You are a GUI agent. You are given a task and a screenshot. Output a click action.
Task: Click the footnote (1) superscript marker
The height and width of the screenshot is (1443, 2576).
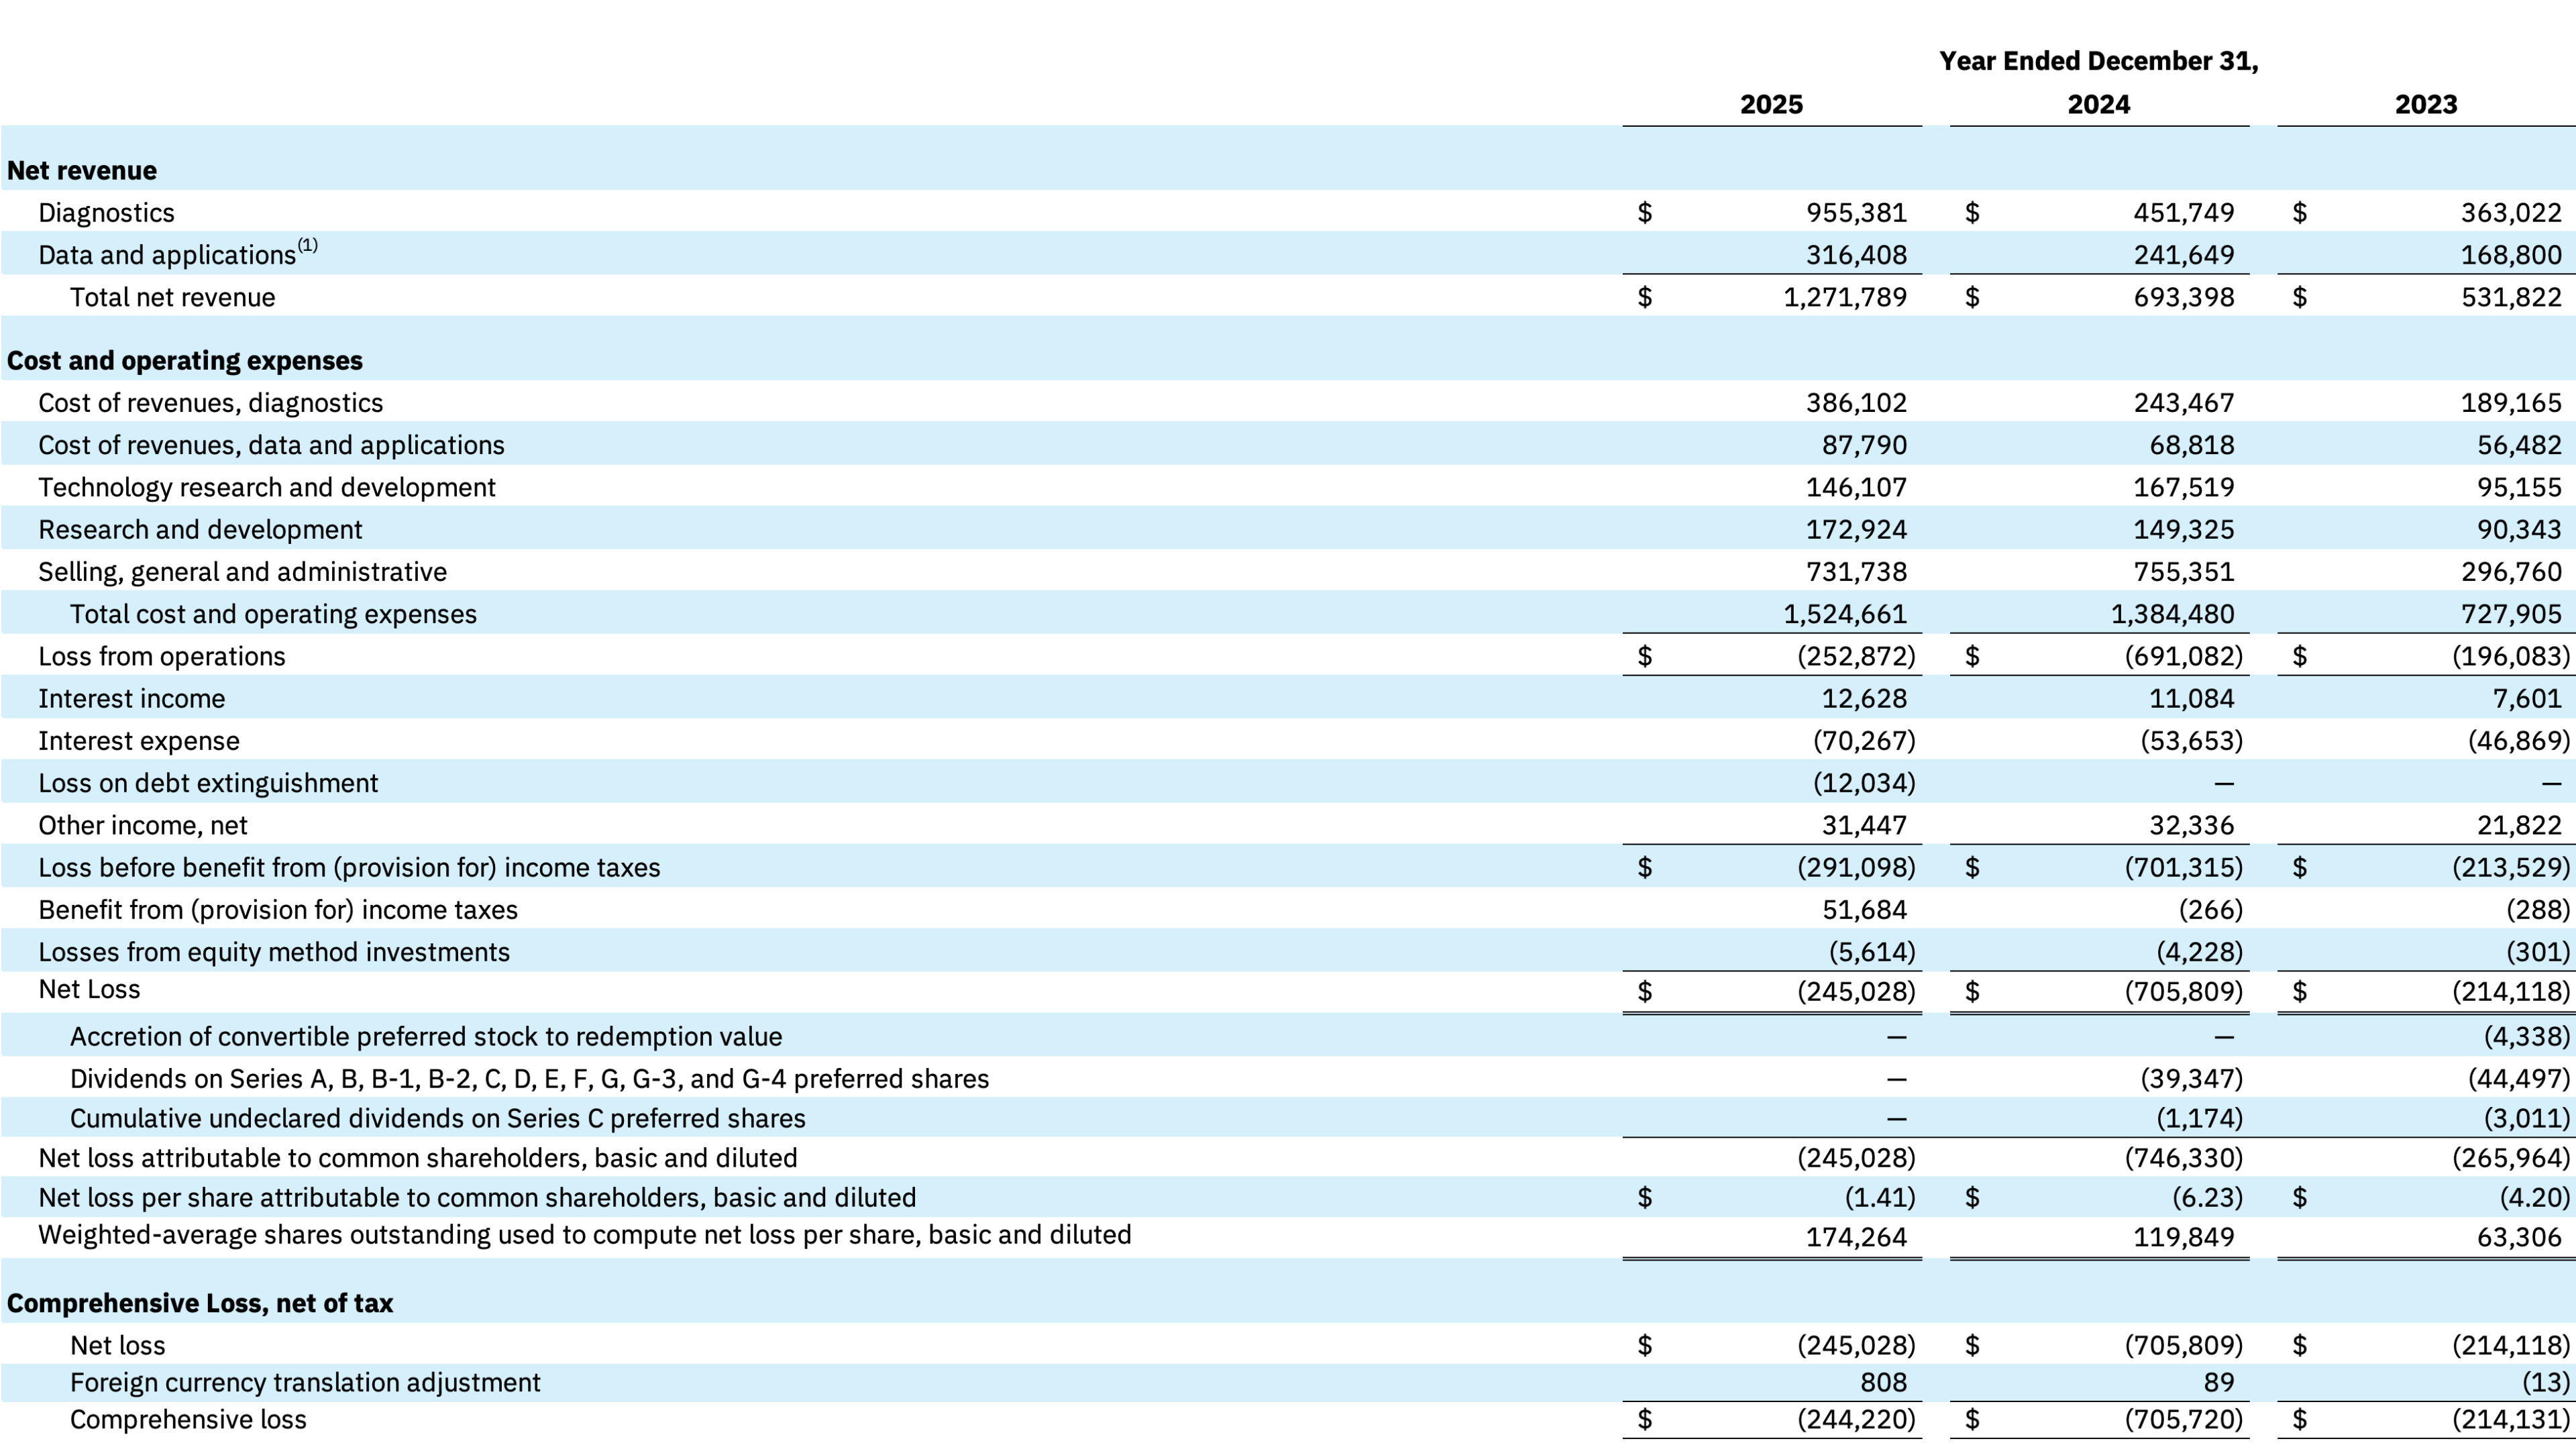click(x=307, y=245)
